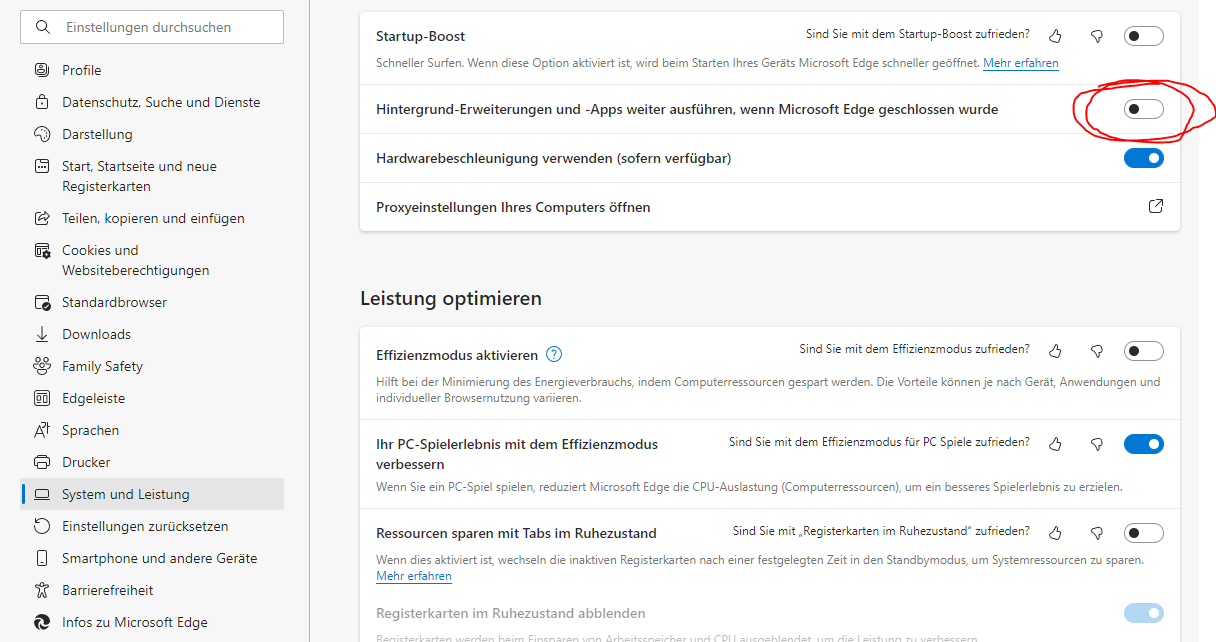Click the Darstellung palette icon

pos(42,134)
